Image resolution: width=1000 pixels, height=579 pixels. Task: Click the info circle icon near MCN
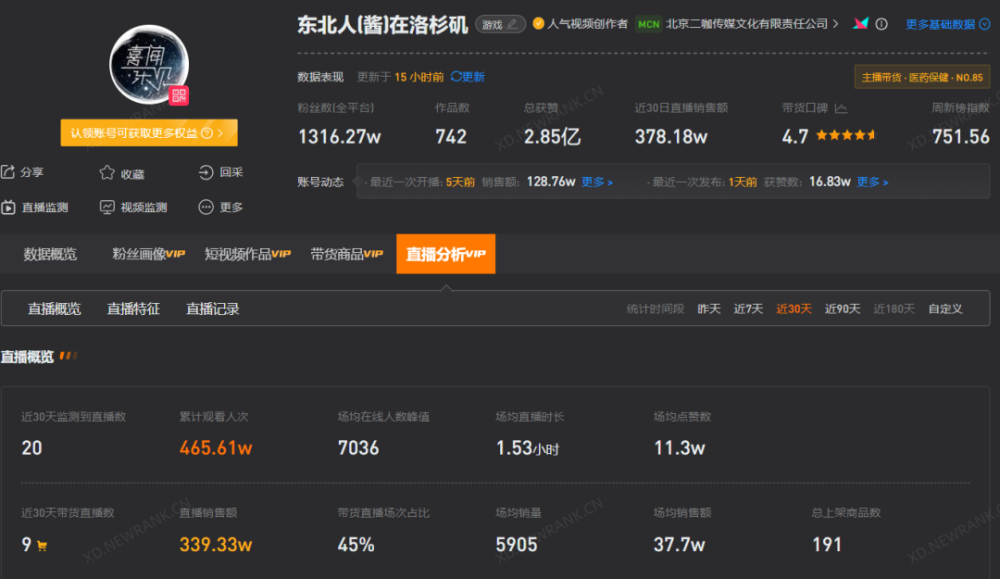coord(881,24)
